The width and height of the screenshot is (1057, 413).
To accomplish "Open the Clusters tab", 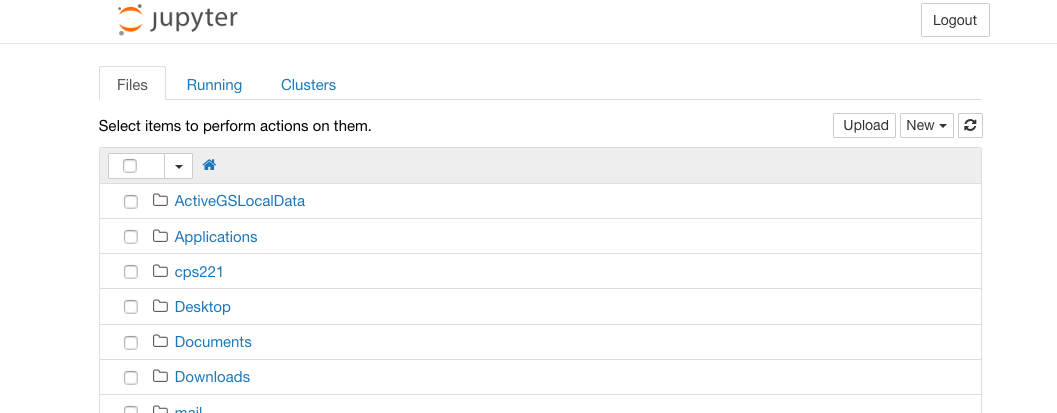I will pyautogui.click(x=308, y=85).
